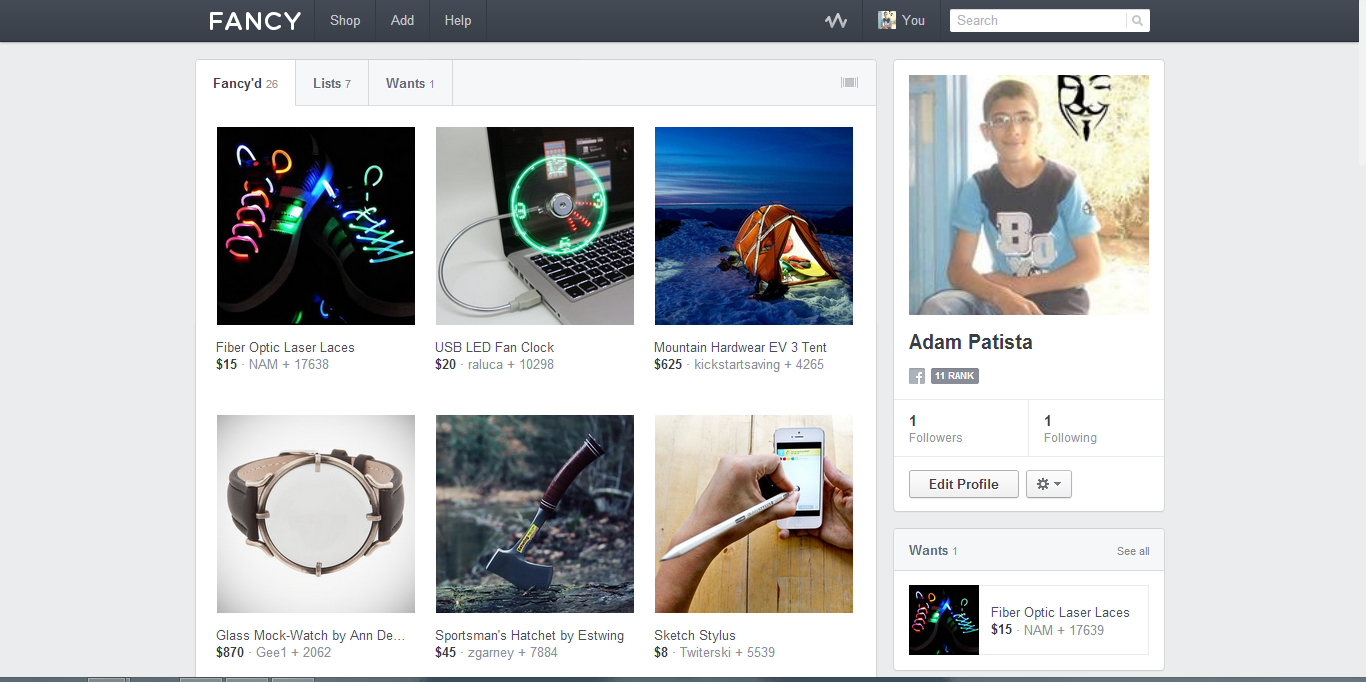
Task: Switch to the Wants tab
Action: (x=410, y=83)
